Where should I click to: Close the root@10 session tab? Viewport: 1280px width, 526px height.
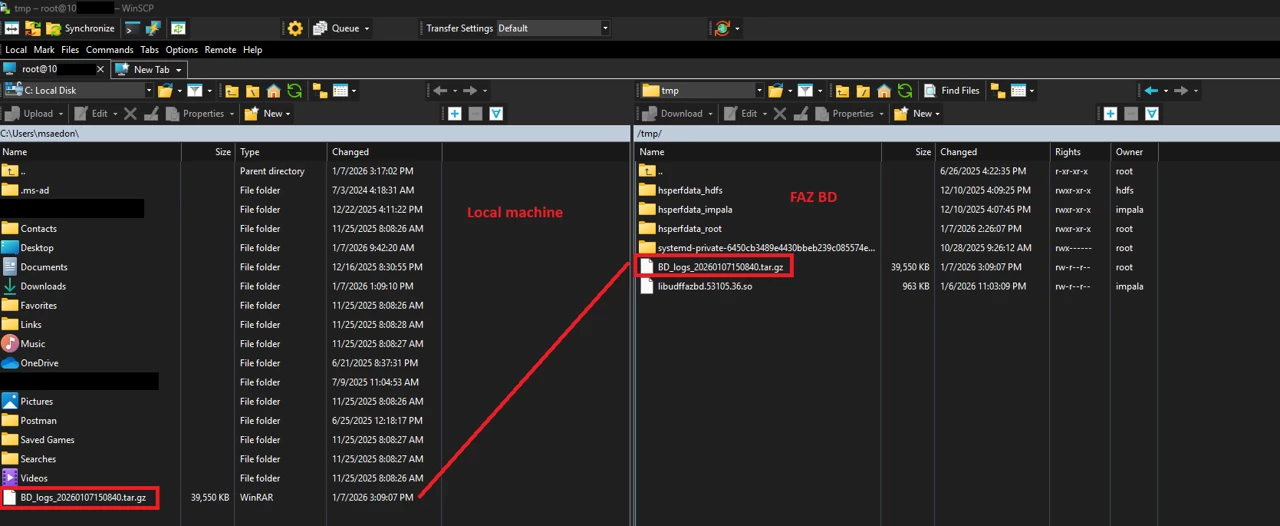coord(100,69)
